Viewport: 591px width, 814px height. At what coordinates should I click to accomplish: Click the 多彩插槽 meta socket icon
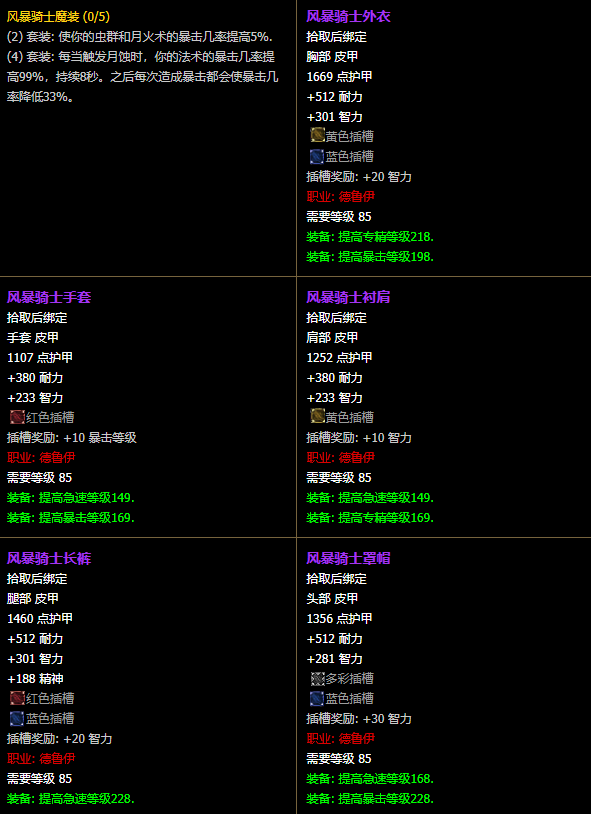317,678
